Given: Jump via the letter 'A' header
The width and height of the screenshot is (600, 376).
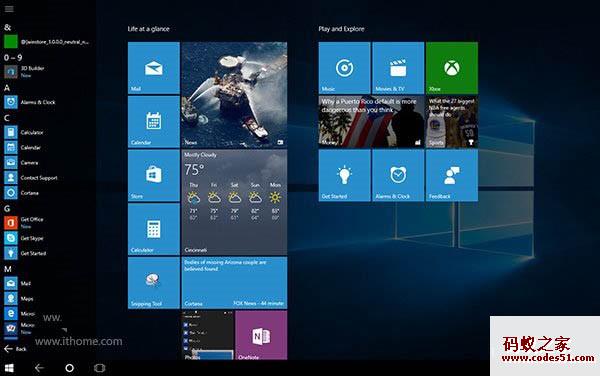Looking at the screenshot, I should (x=7, y=88).
